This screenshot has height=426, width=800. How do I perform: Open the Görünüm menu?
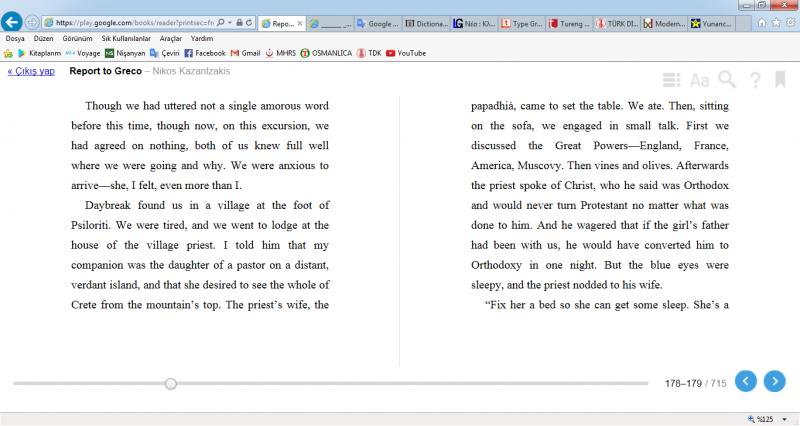[77, 38]
